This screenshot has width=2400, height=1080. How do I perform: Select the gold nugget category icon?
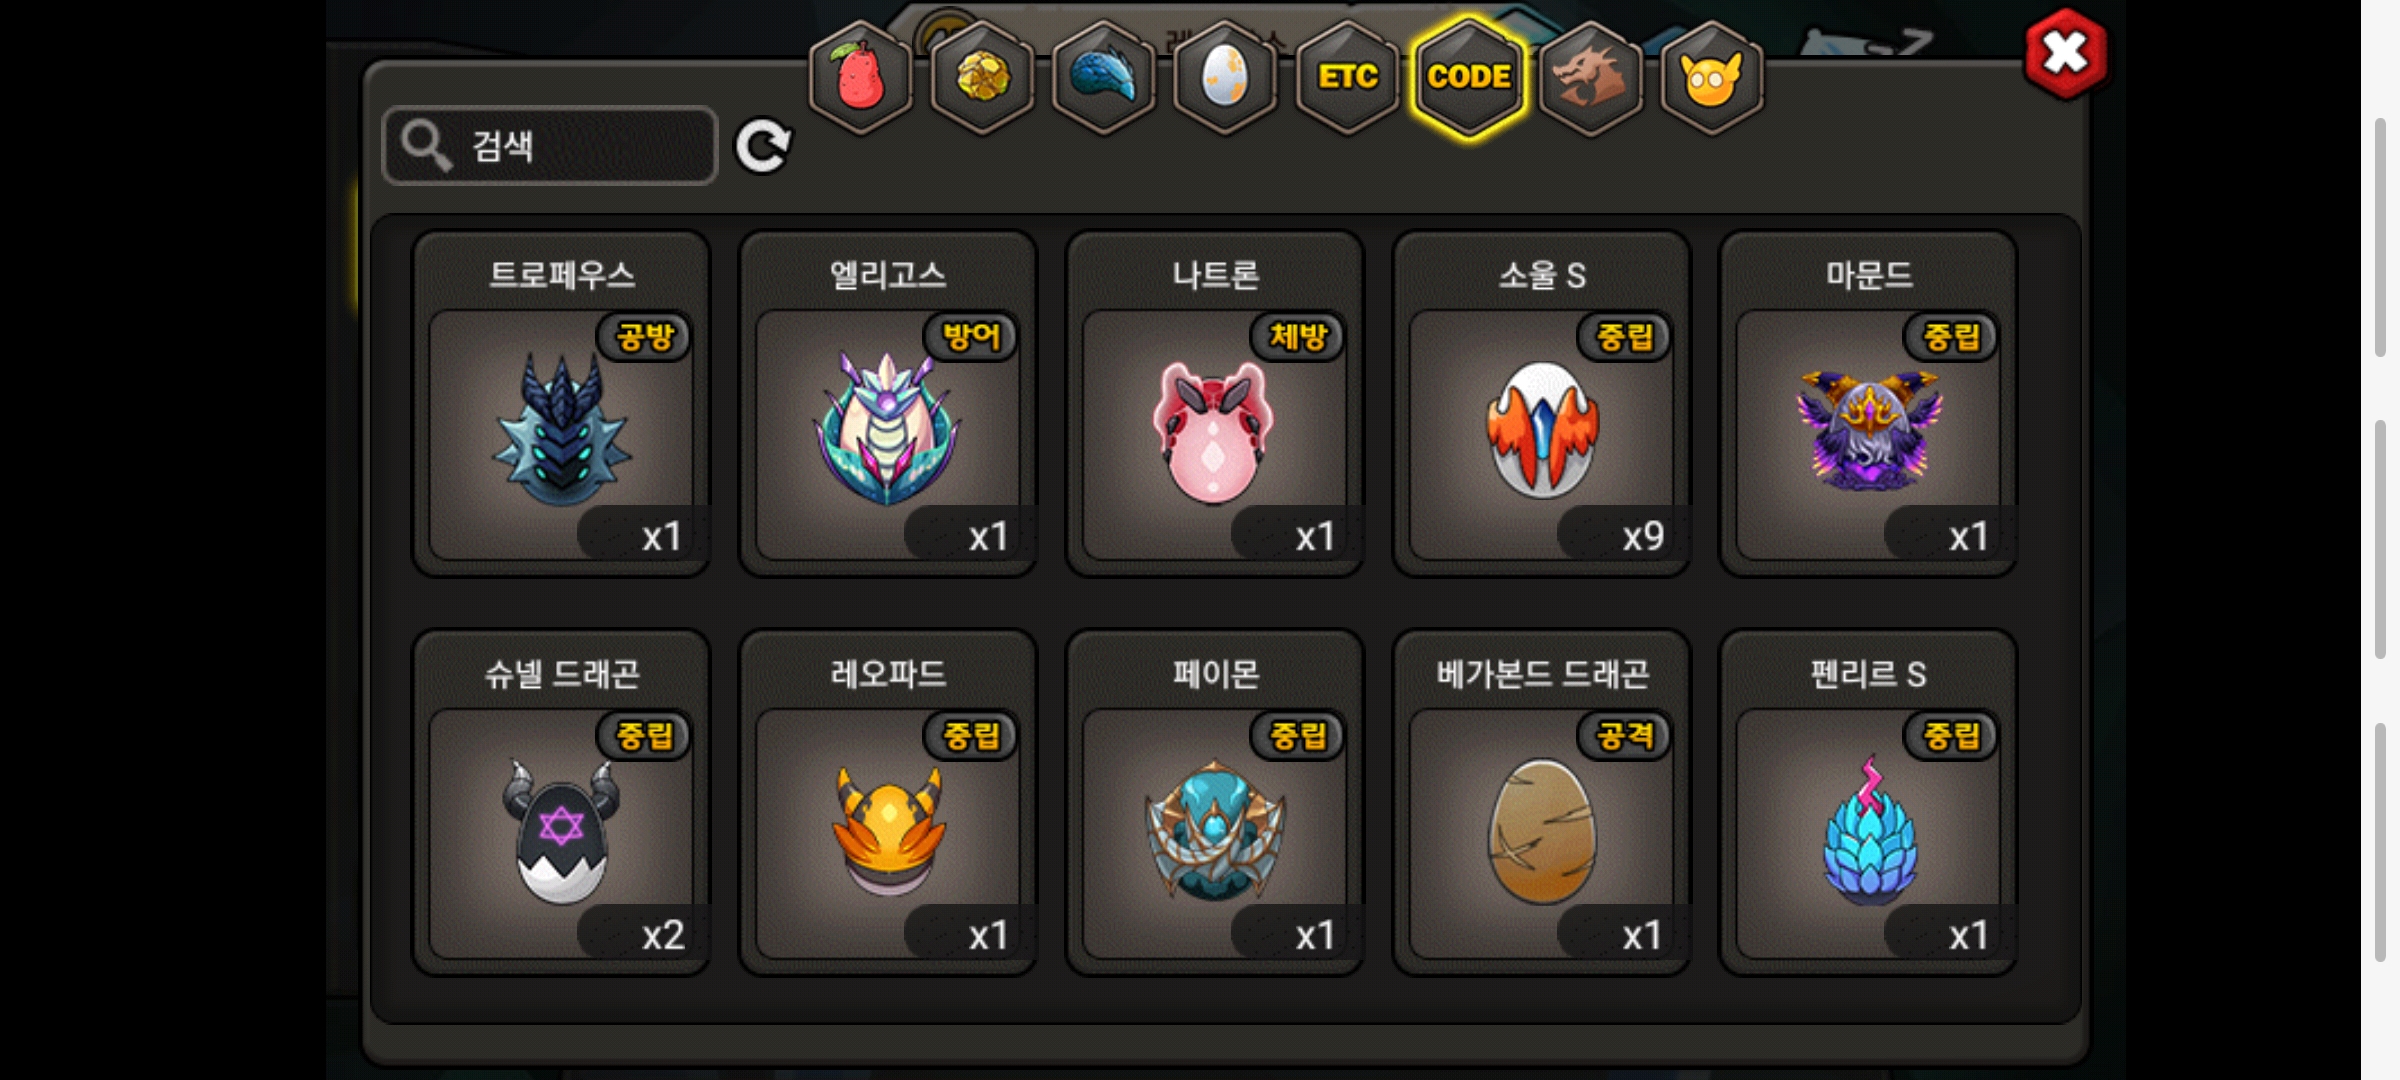click(x=983, y=77)
